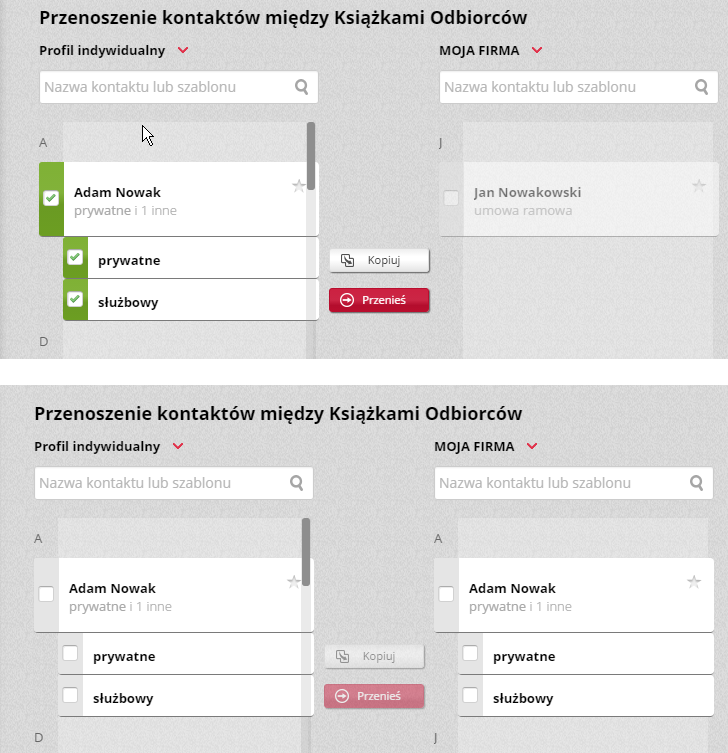728x753 pixels.
Task: Click search magnifier in top-left contact field
Action: (x=302, y=87)
